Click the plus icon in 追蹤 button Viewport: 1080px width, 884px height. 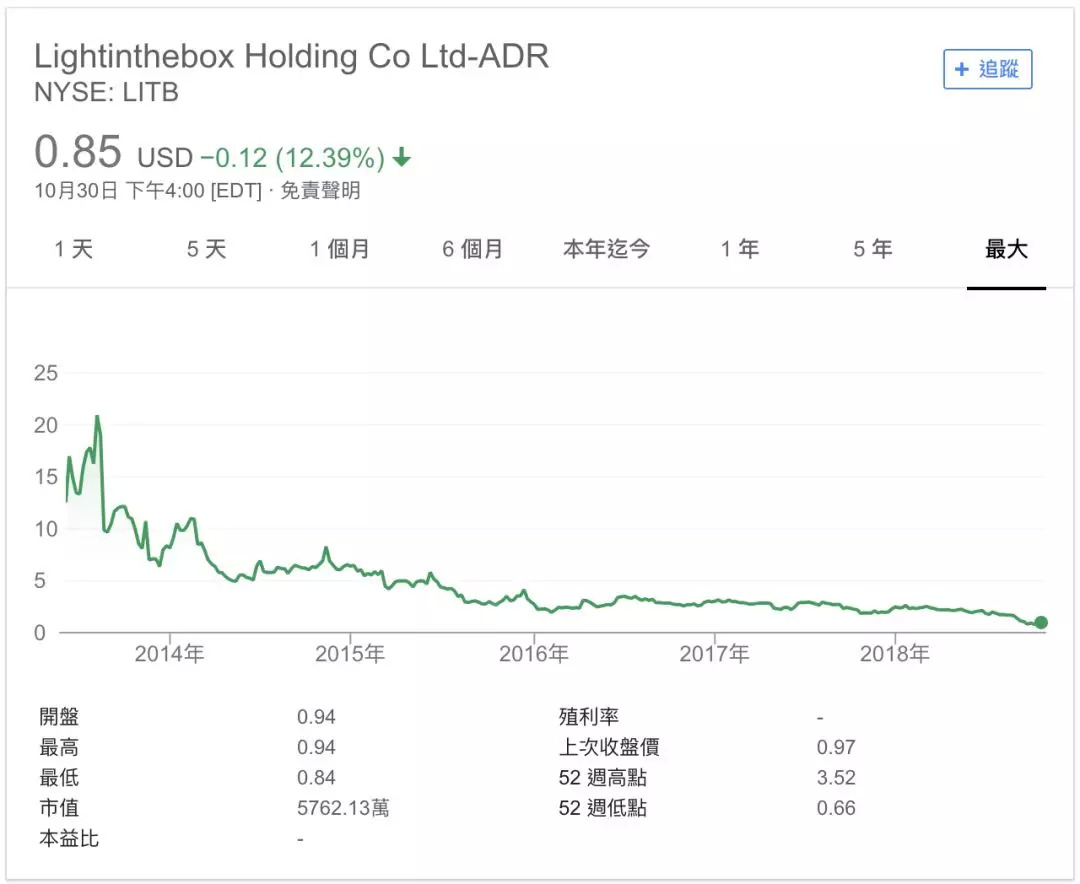tap(962, 69)
